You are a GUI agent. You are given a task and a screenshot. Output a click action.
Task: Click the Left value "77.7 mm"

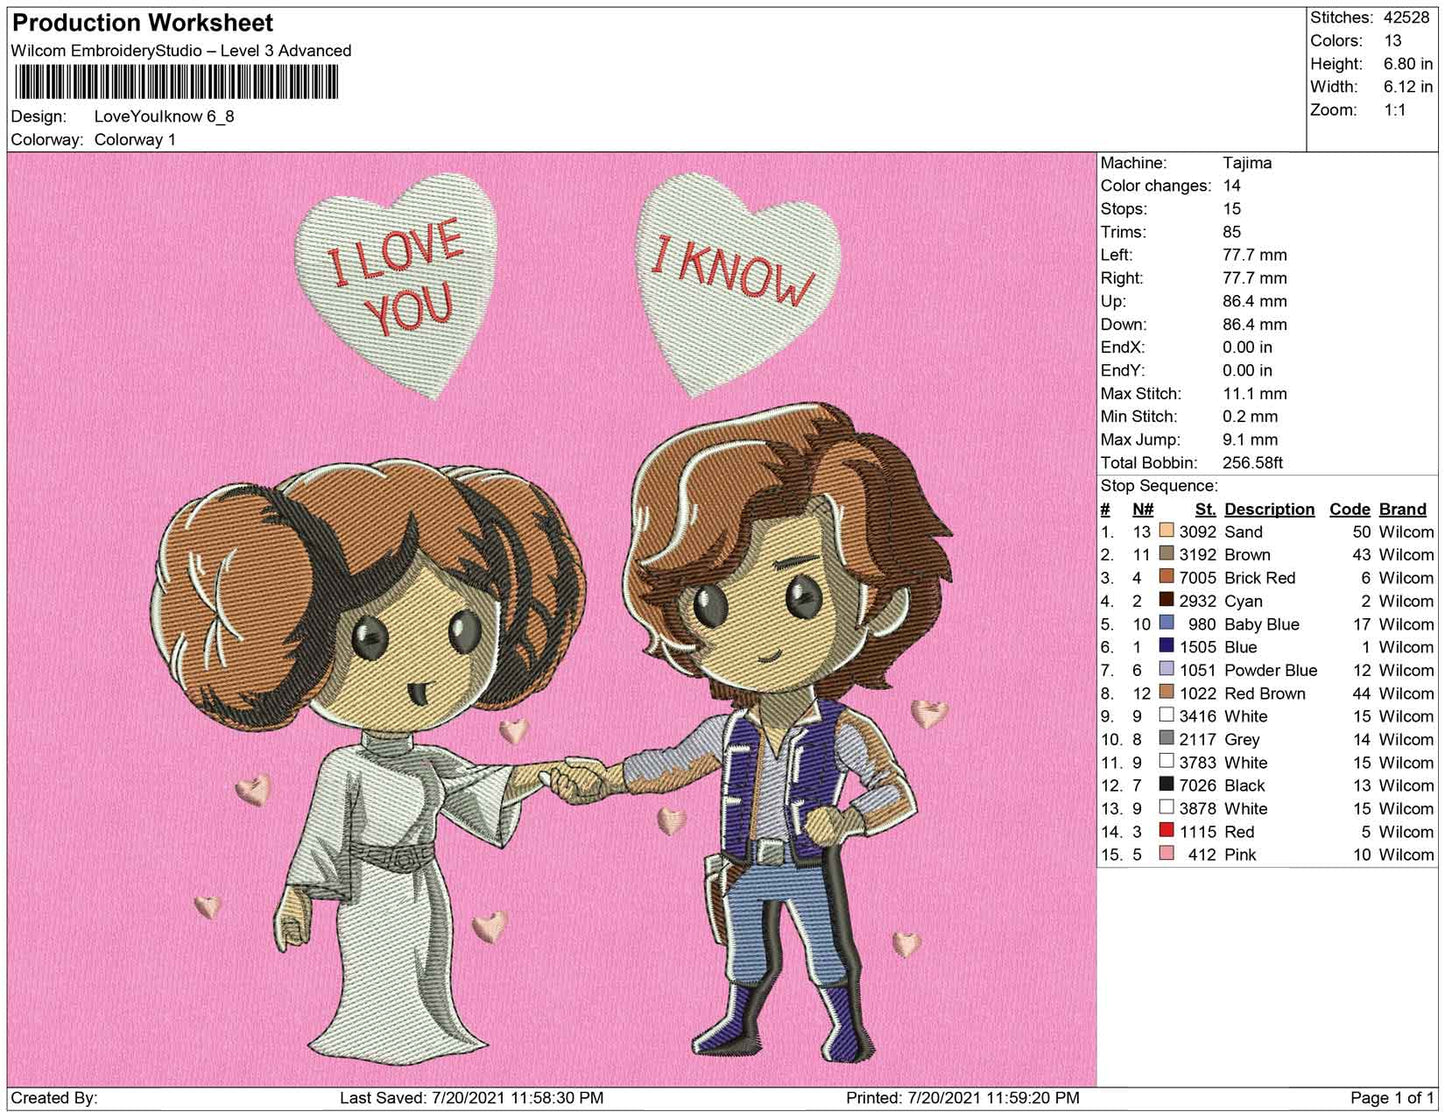[x=1255, y=255]
